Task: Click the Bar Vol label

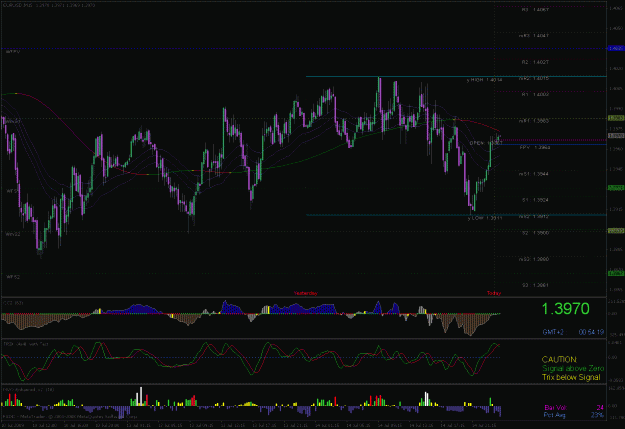Action: (555, 407)
